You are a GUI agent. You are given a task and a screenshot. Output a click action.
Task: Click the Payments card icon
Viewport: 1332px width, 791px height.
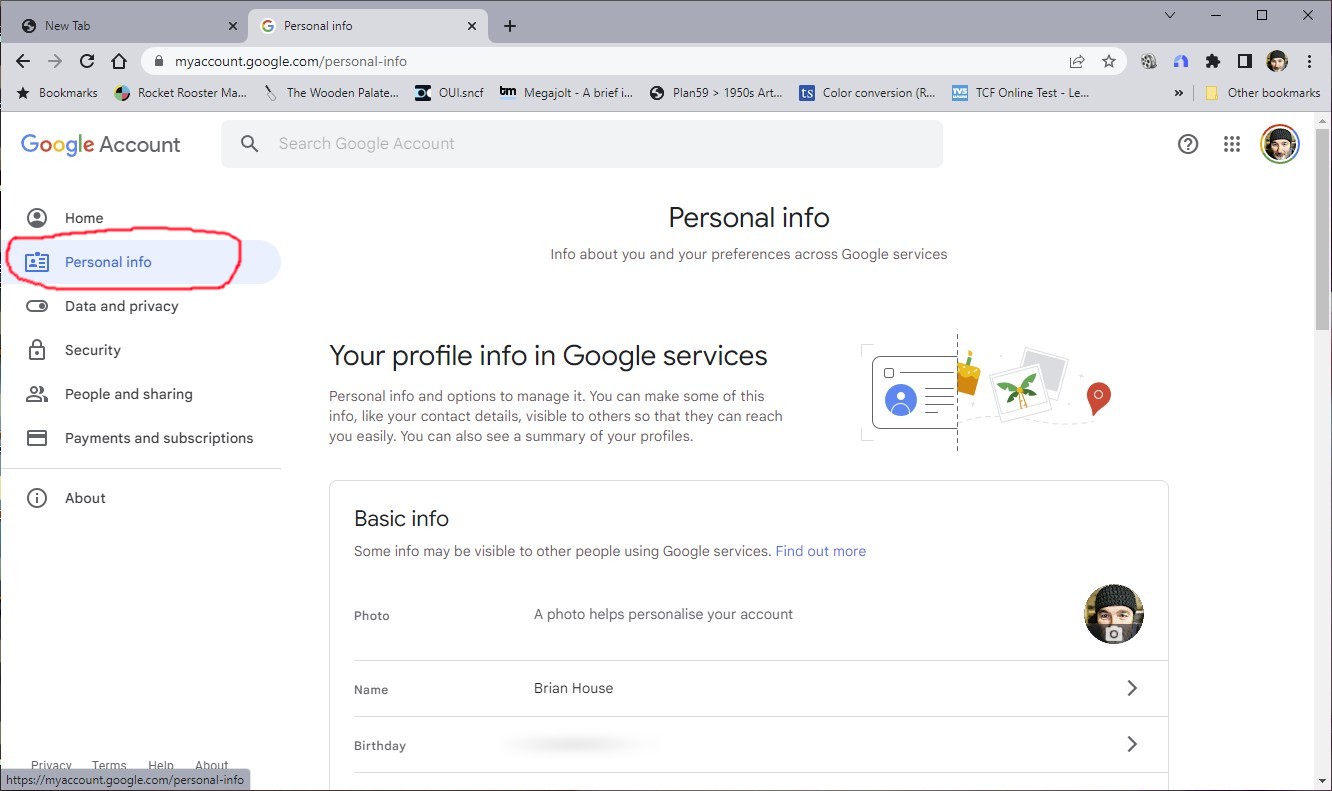pyautogui.click(x=37, y=438)
